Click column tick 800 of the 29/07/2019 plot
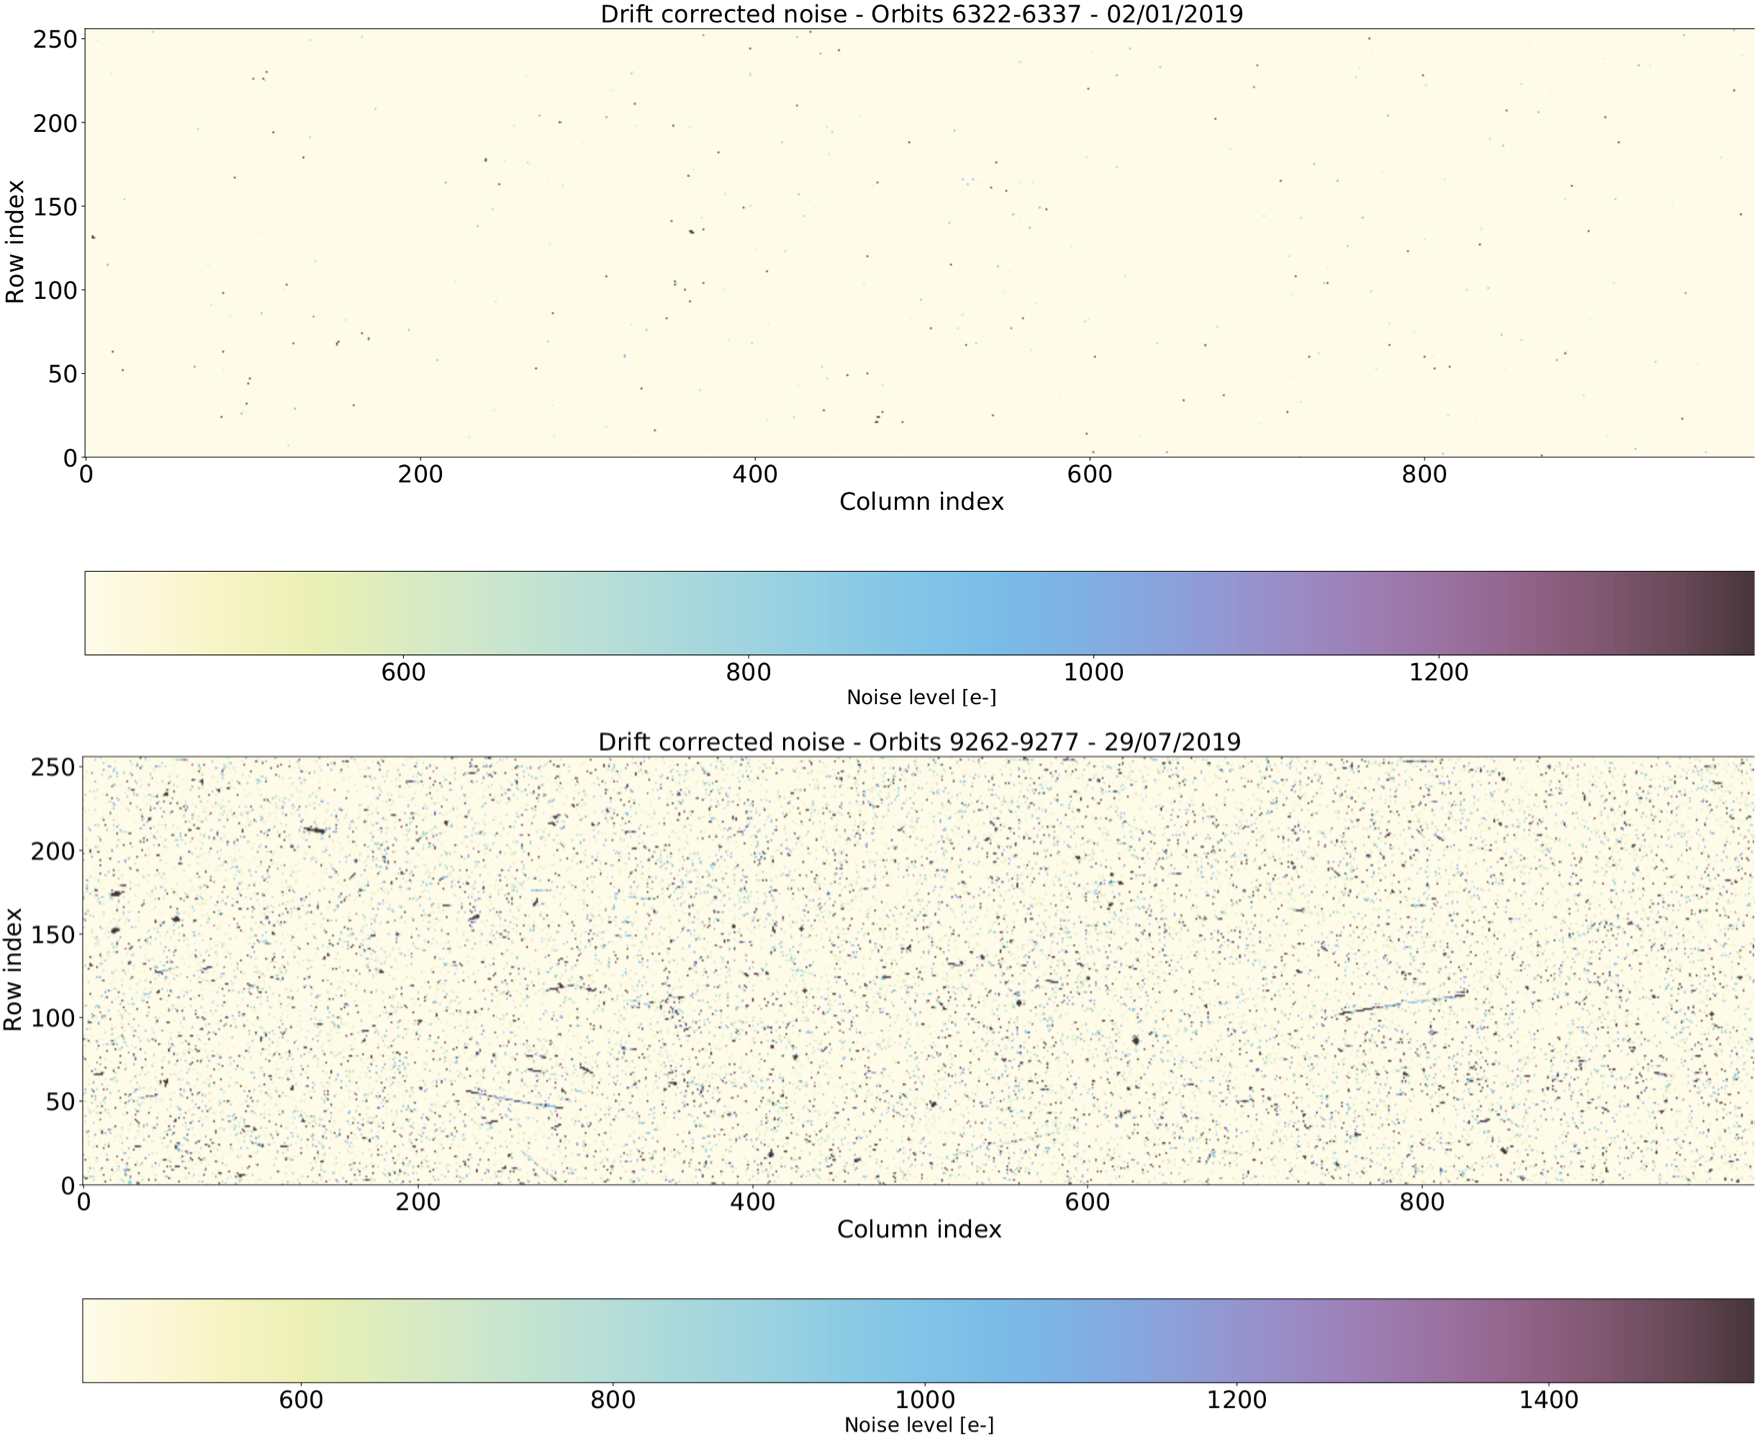Screen dimensions: 1756x1440 [1422, 1203]
